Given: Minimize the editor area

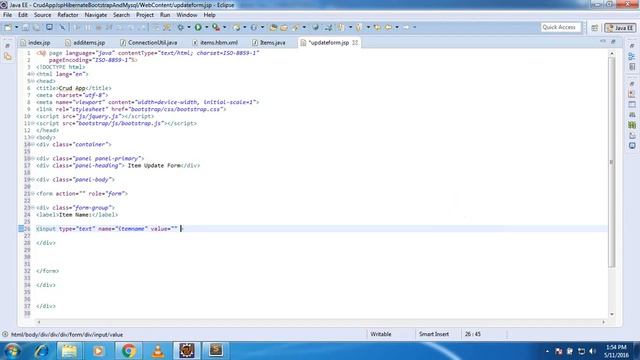Looking at the screenshot, I should [603, 42].
